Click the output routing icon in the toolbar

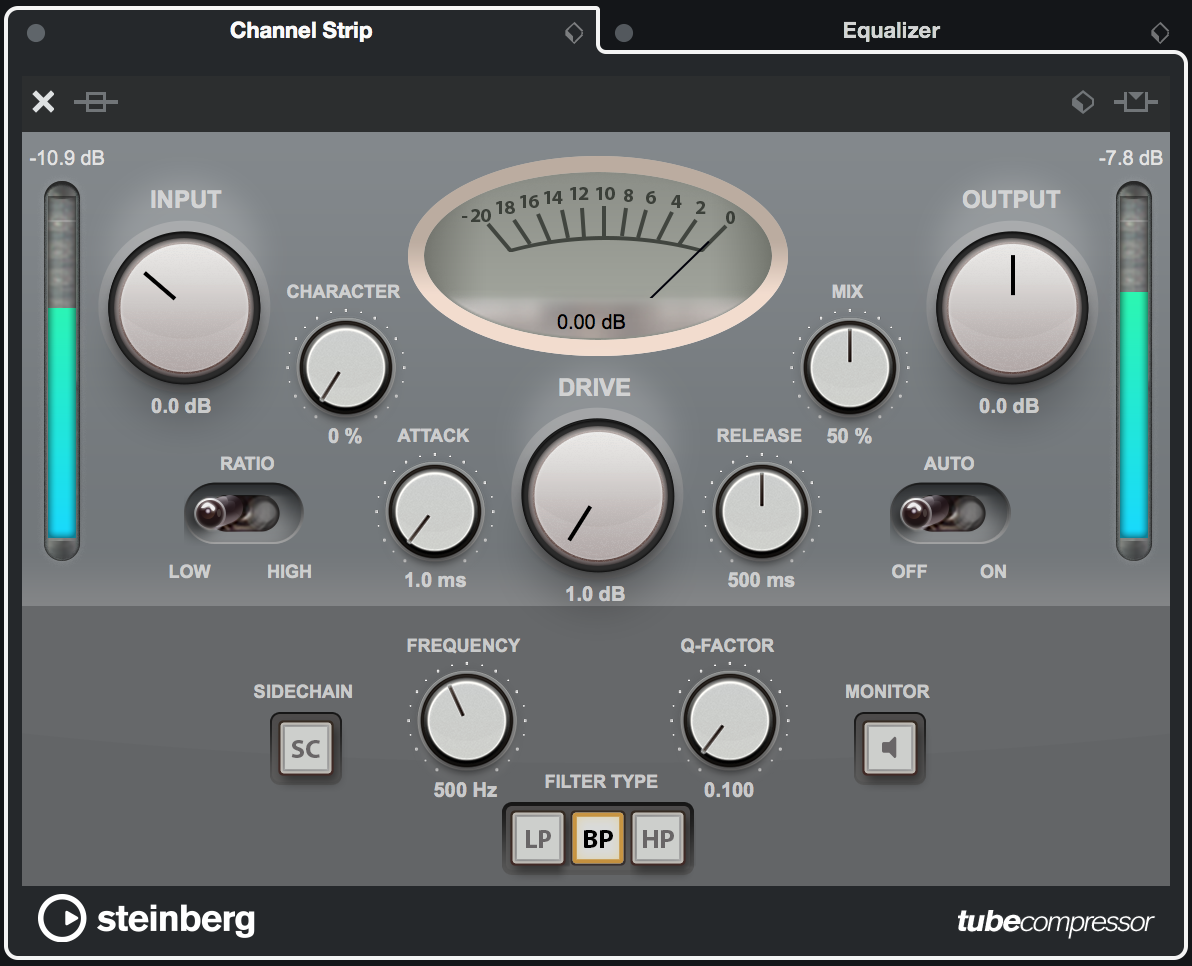click(1136, 102)
